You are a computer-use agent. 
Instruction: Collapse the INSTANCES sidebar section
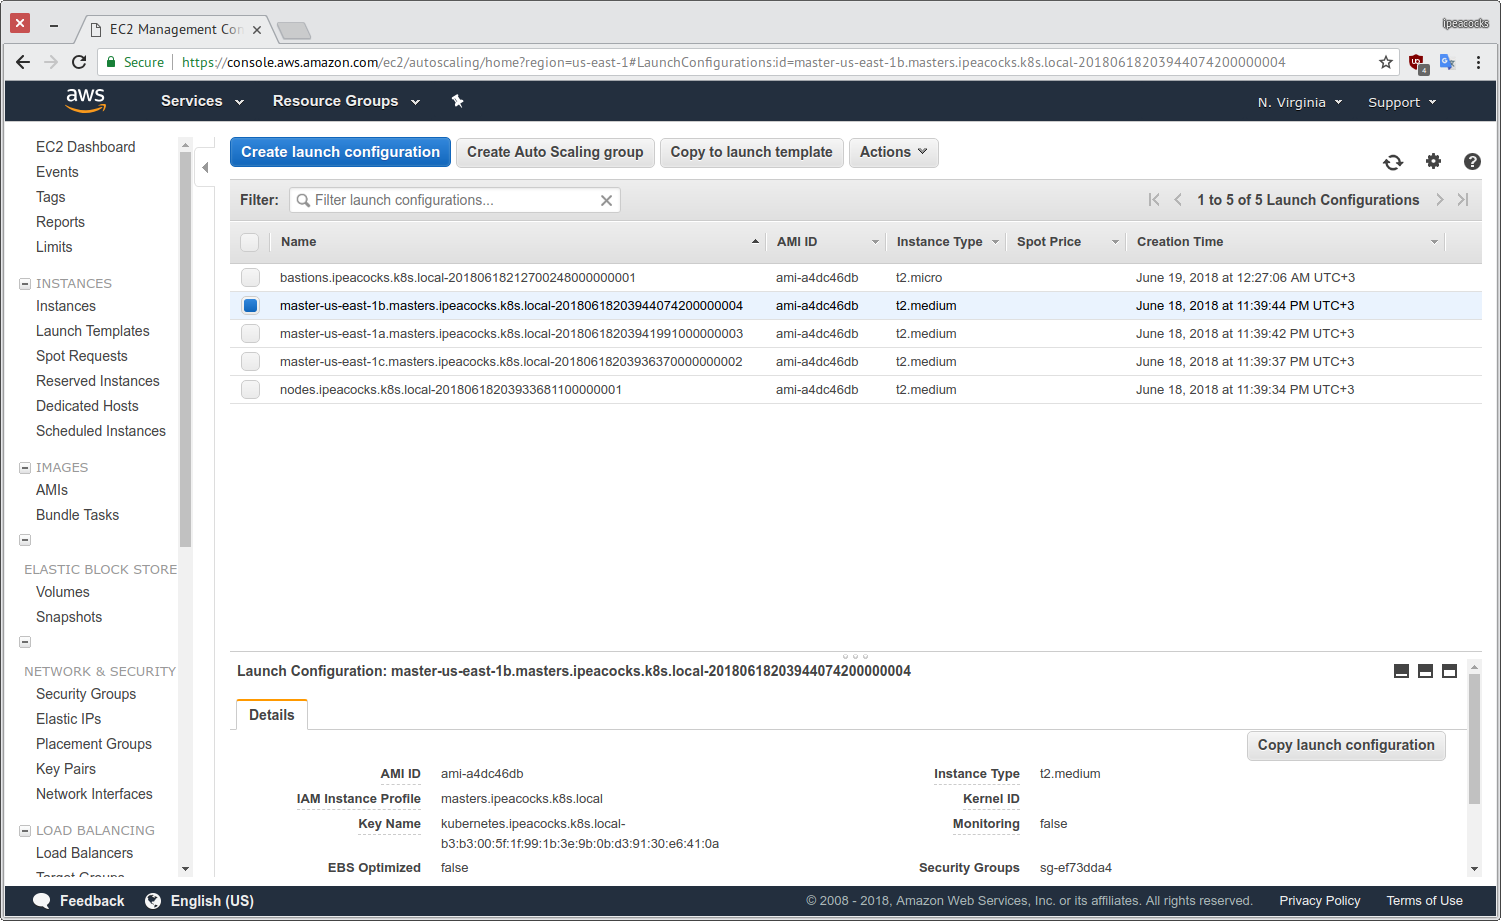pyautogui.click(x=25, y=284)
